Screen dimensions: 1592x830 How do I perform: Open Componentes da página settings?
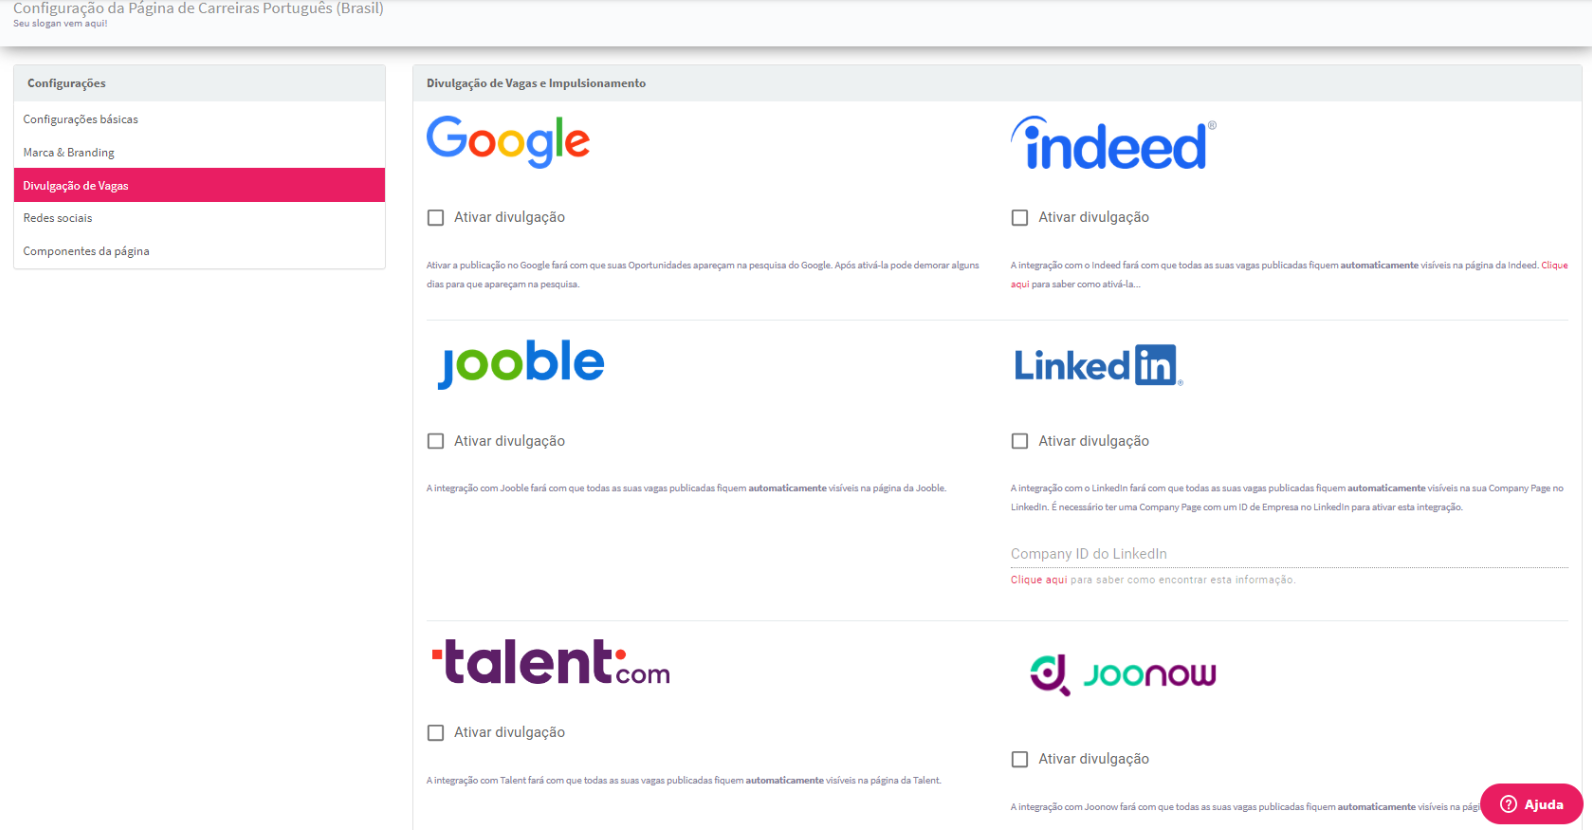[x=199, y=251]
